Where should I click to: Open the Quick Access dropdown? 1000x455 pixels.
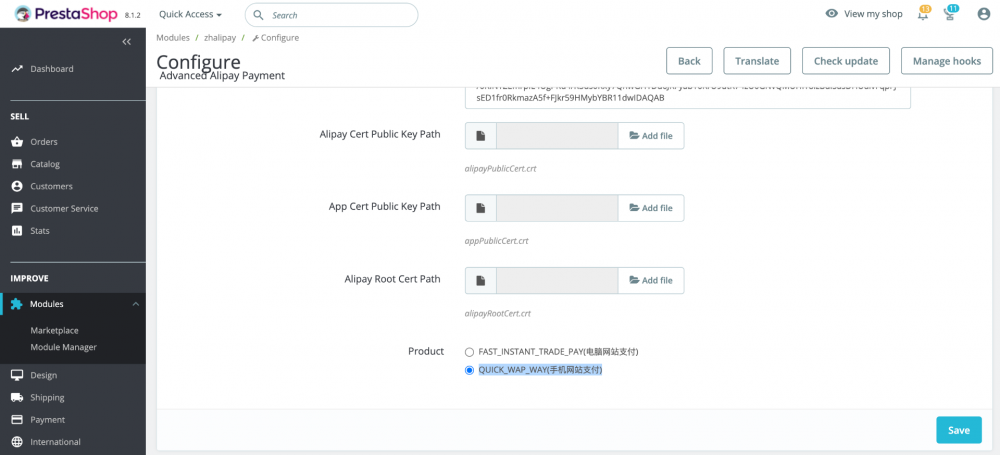[190, 15]
